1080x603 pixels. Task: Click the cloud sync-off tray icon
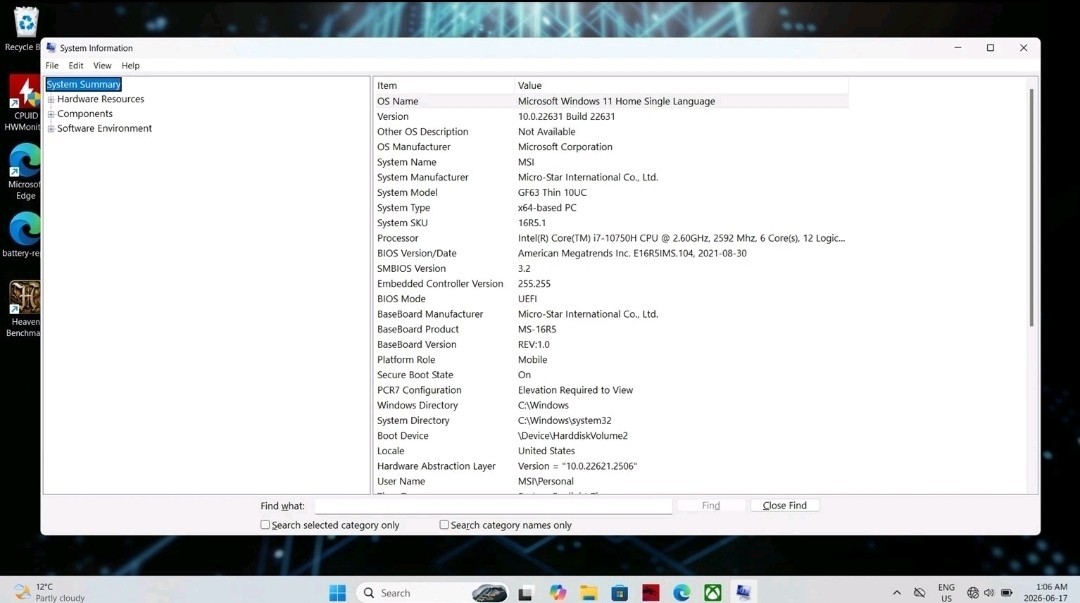click(x=919, y=592)
